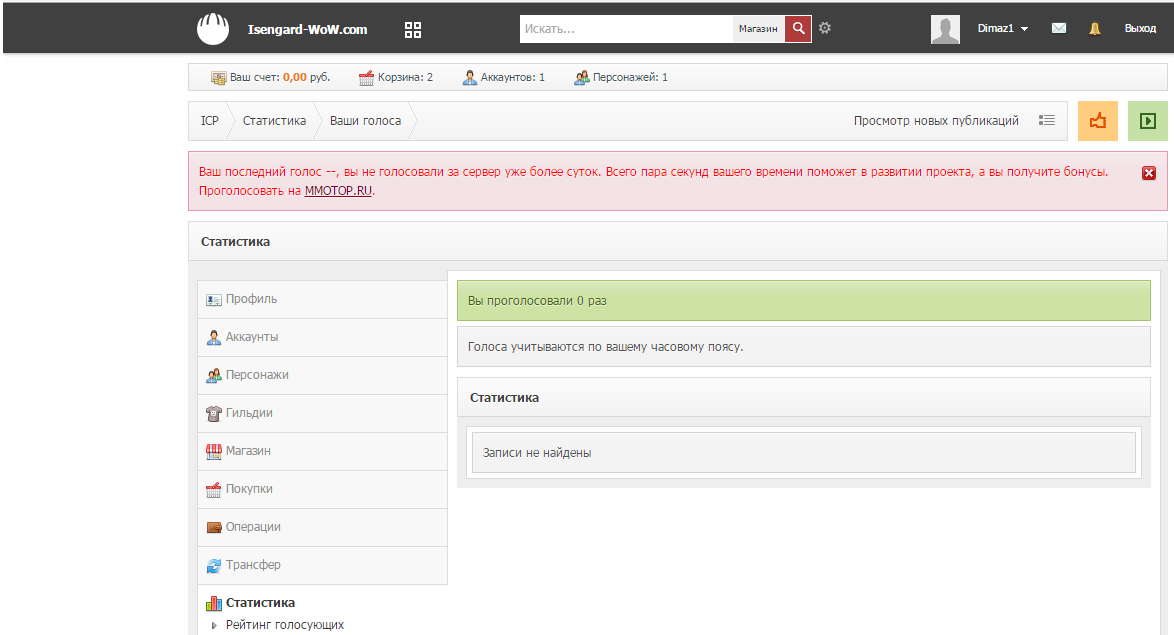Click the list view icon near публикаций
Image resolution: width=1174 pixels, height=635 pixels.
[x=1047, y=120]
